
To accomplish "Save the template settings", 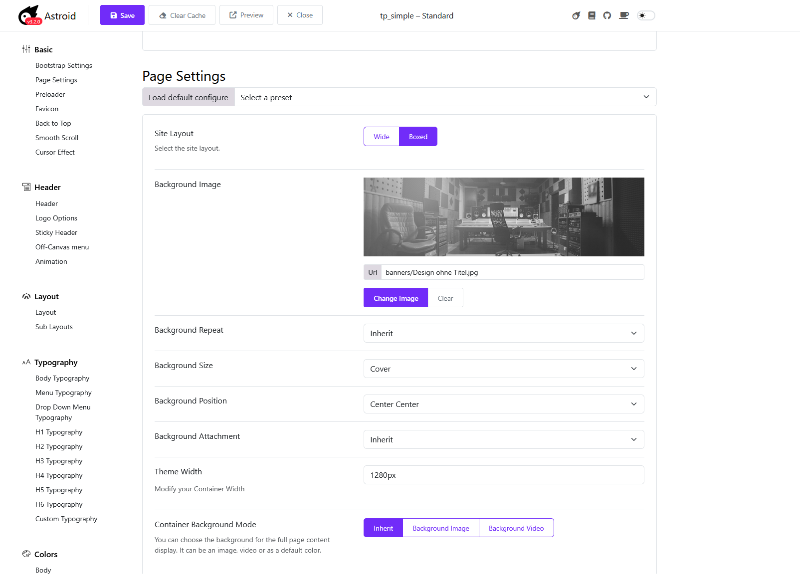I will point(122,15).
